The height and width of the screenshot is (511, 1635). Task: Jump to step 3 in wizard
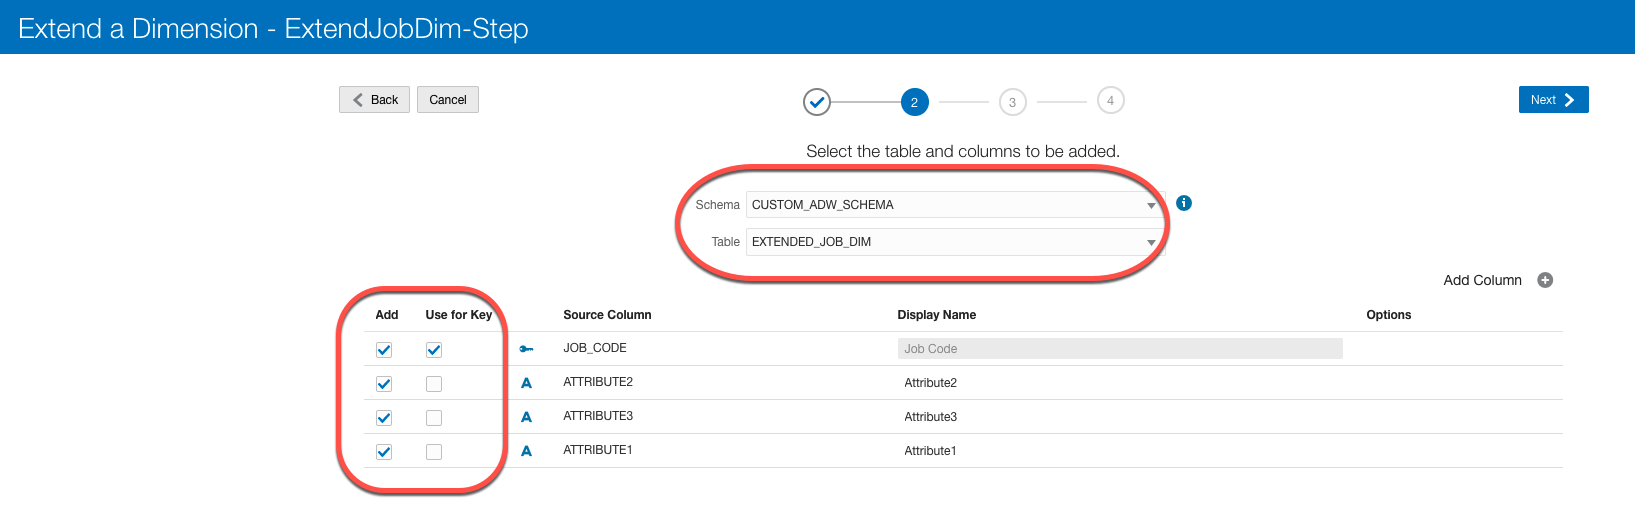pyautogui.click(x=1012, y=102)
